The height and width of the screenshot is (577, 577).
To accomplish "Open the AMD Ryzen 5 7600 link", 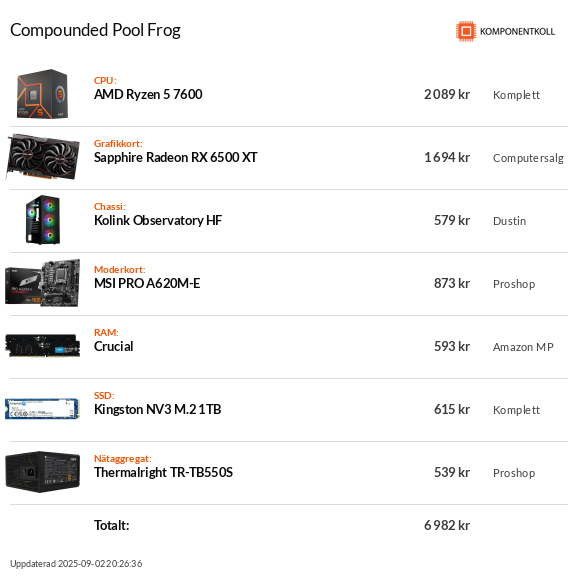I will pos(148,95).
